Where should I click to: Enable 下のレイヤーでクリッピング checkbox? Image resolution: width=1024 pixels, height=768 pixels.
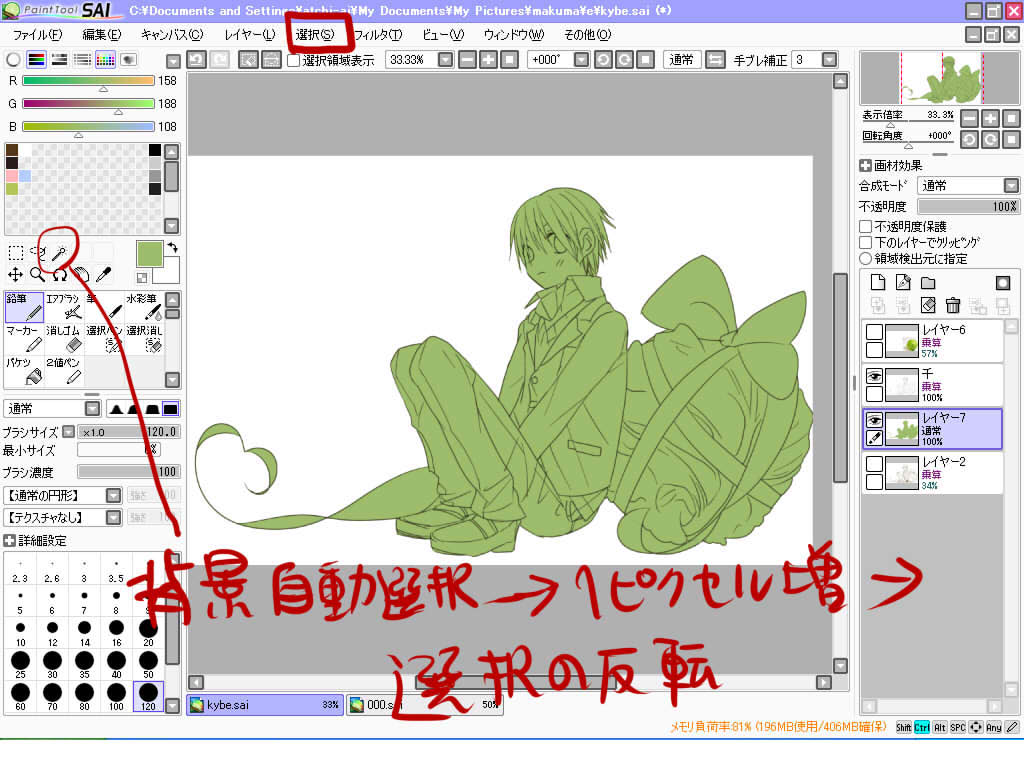click(x=865, y=243)
